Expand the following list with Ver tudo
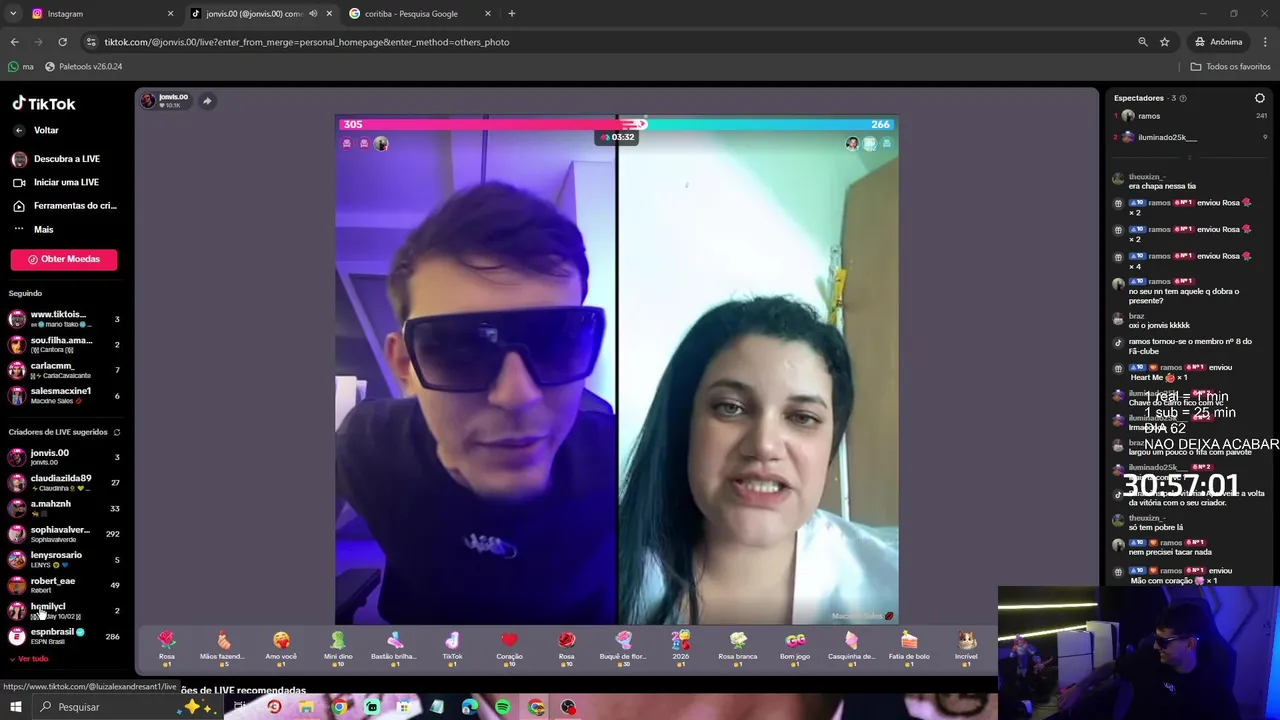This screenshot has height=720, width=1280. (28, 659)
